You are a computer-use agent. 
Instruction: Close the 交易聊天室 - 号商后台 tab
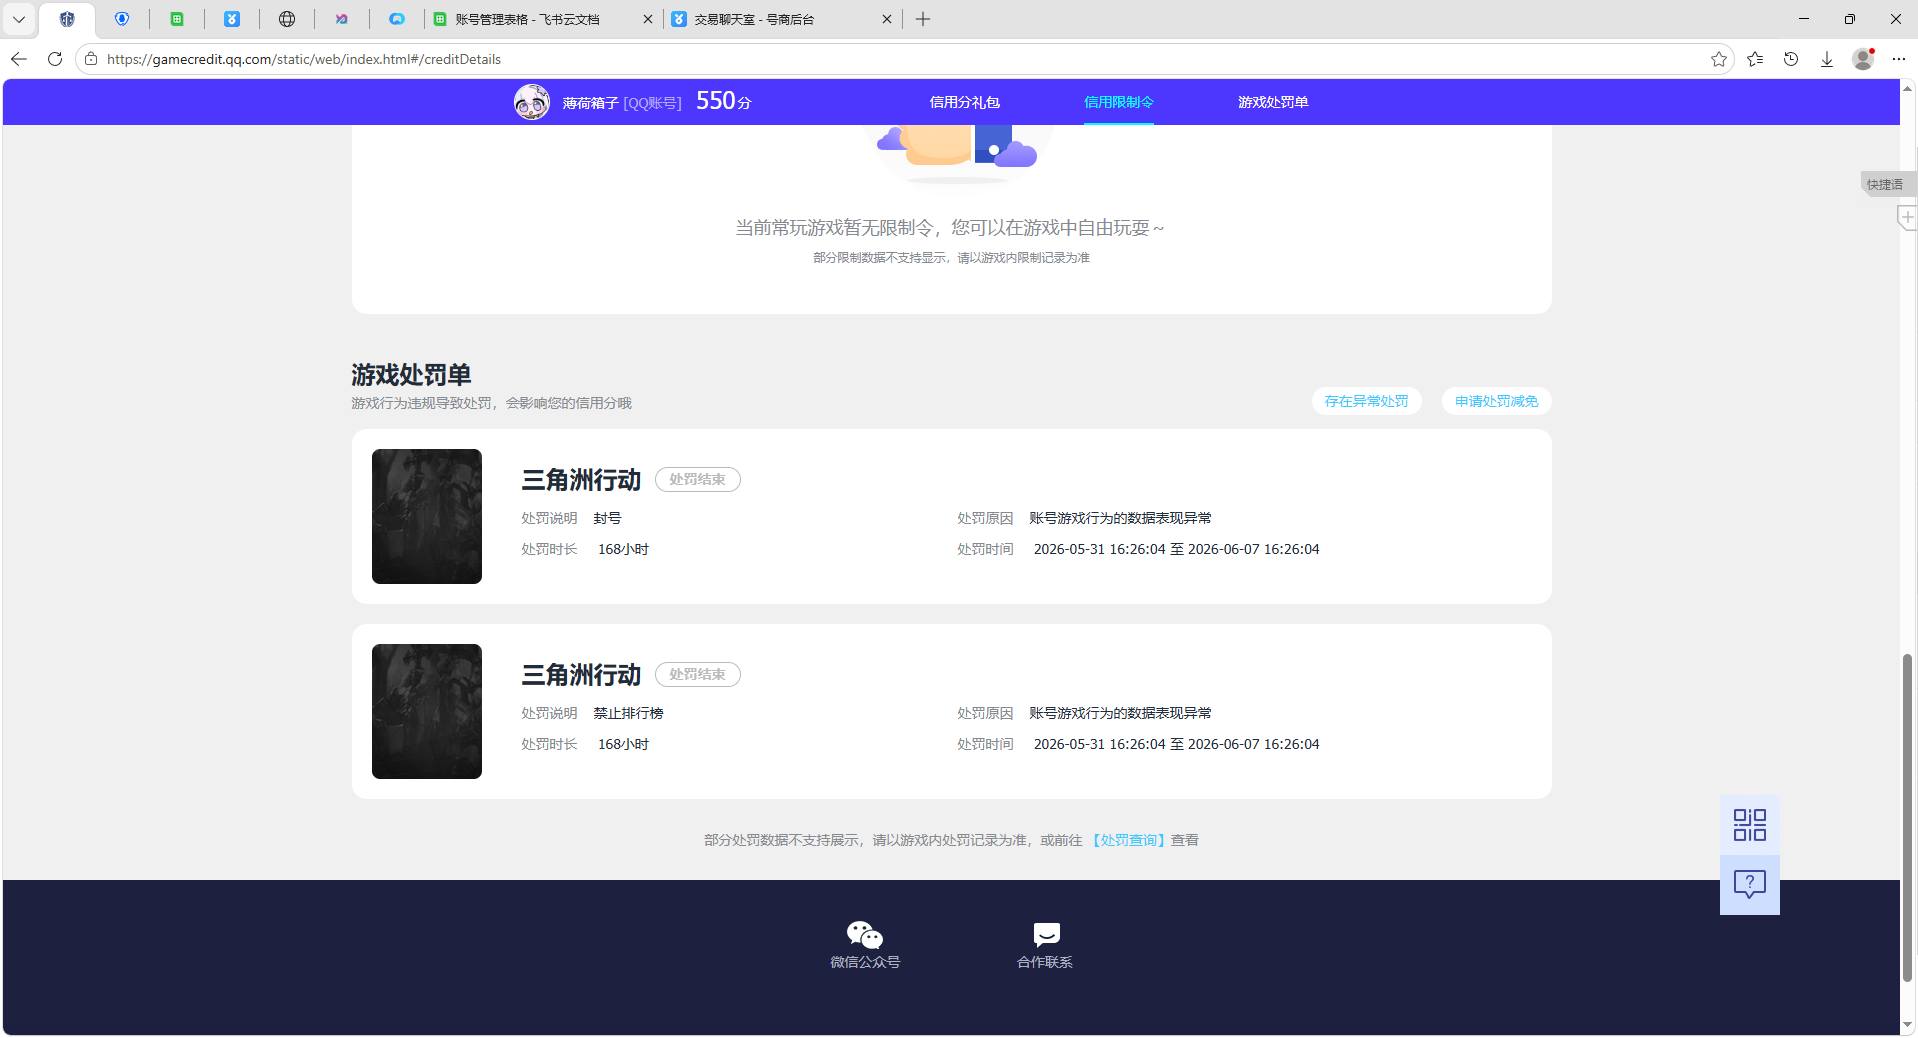pos(886,19)
